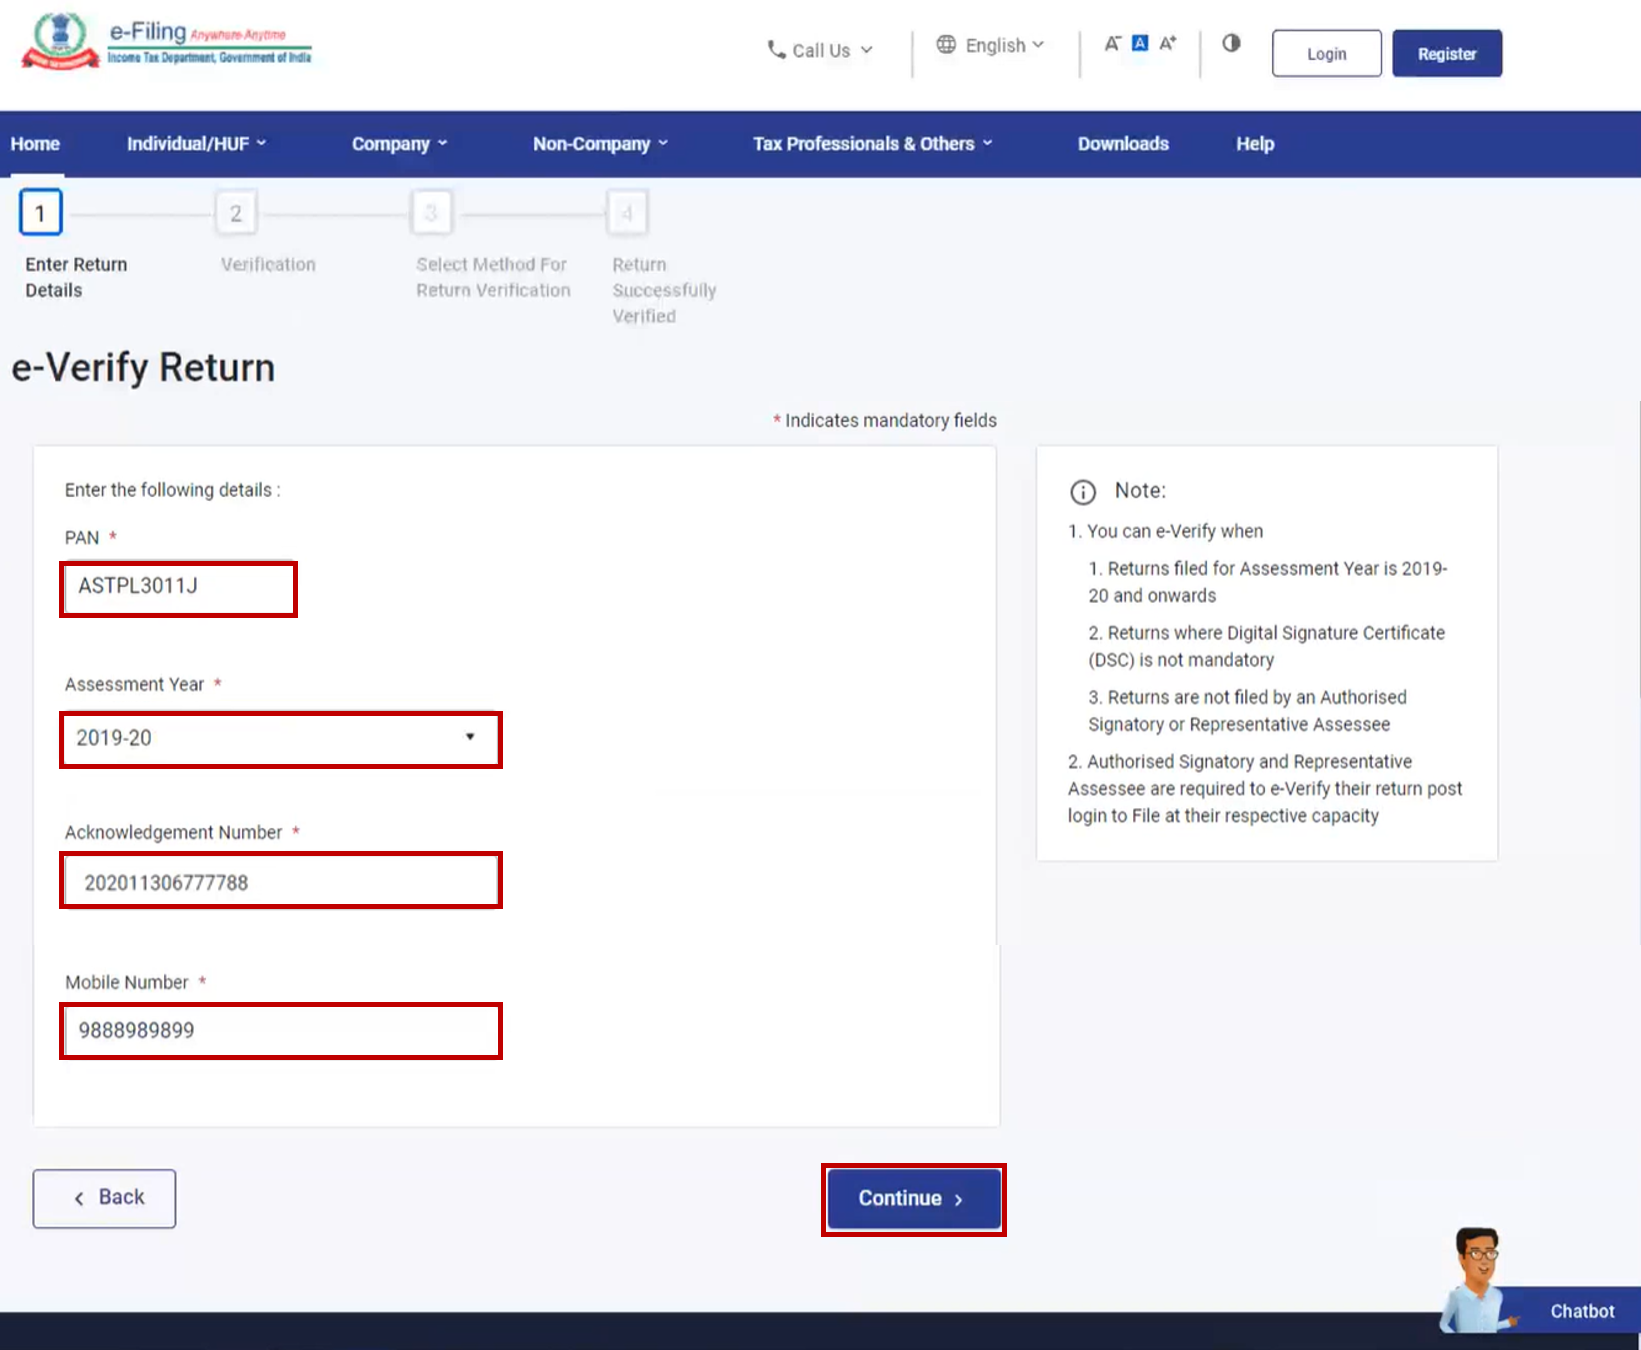Select the Home tab
This screenshot has height=1350, width=1641.
(x=35, y=143)
